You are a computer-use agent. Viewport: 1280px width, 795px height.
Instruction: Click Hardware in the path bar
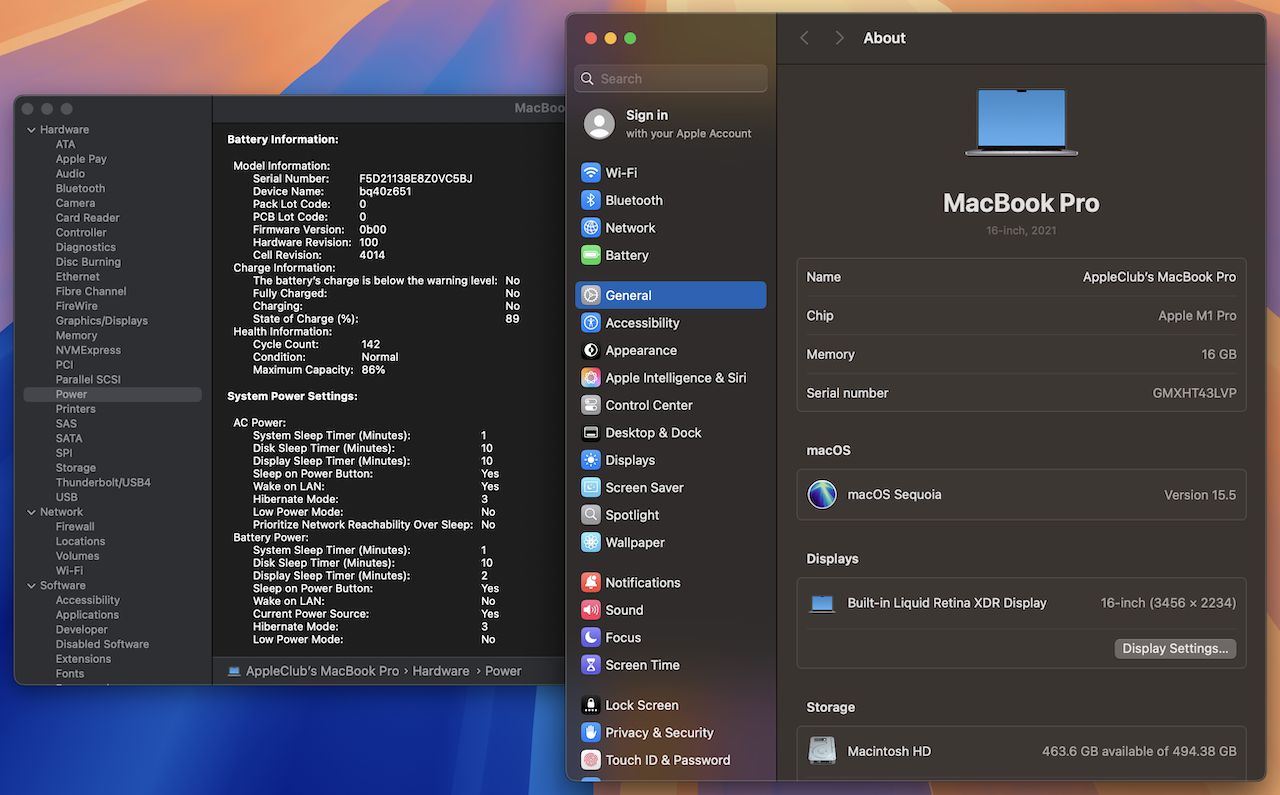(441, 671)
